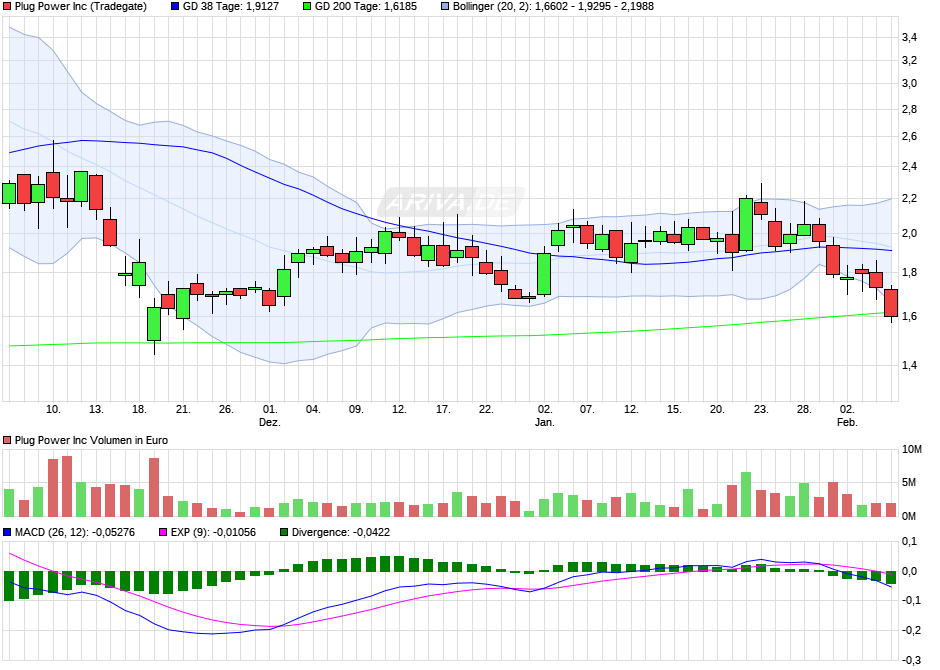Click the 1,8 price axis label
940x670 pixels.
click(x=909, y=273)
